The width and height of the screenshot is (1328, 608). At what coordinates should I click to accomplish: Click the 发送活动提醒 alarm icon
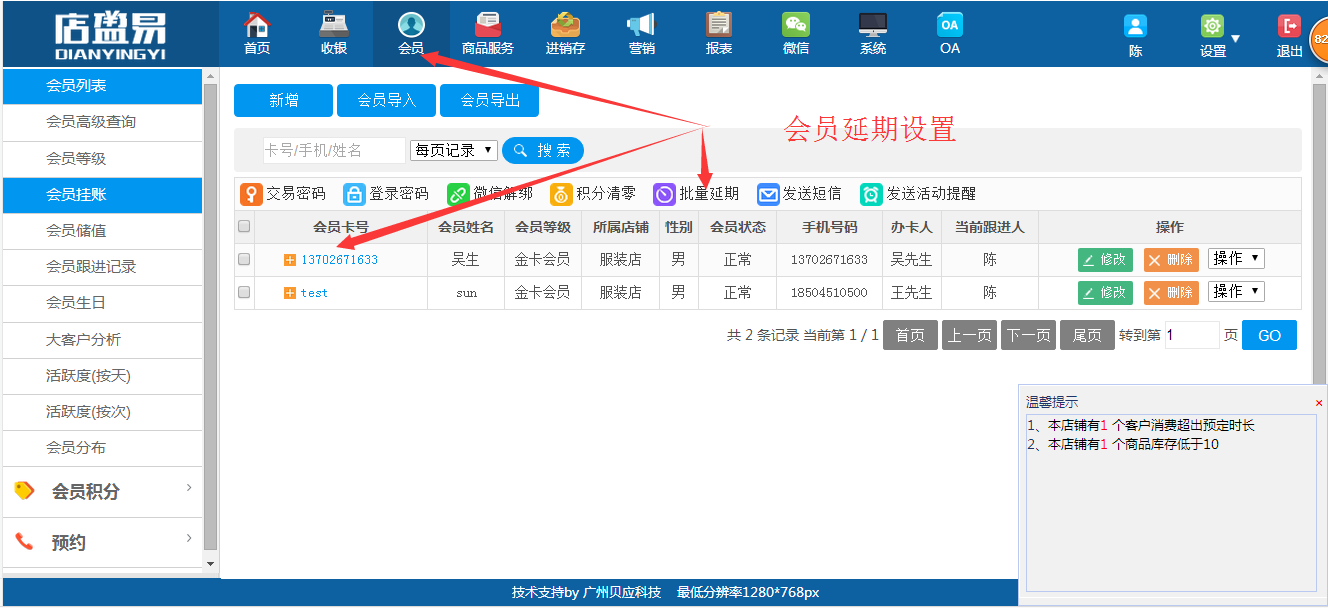[871, 194]
